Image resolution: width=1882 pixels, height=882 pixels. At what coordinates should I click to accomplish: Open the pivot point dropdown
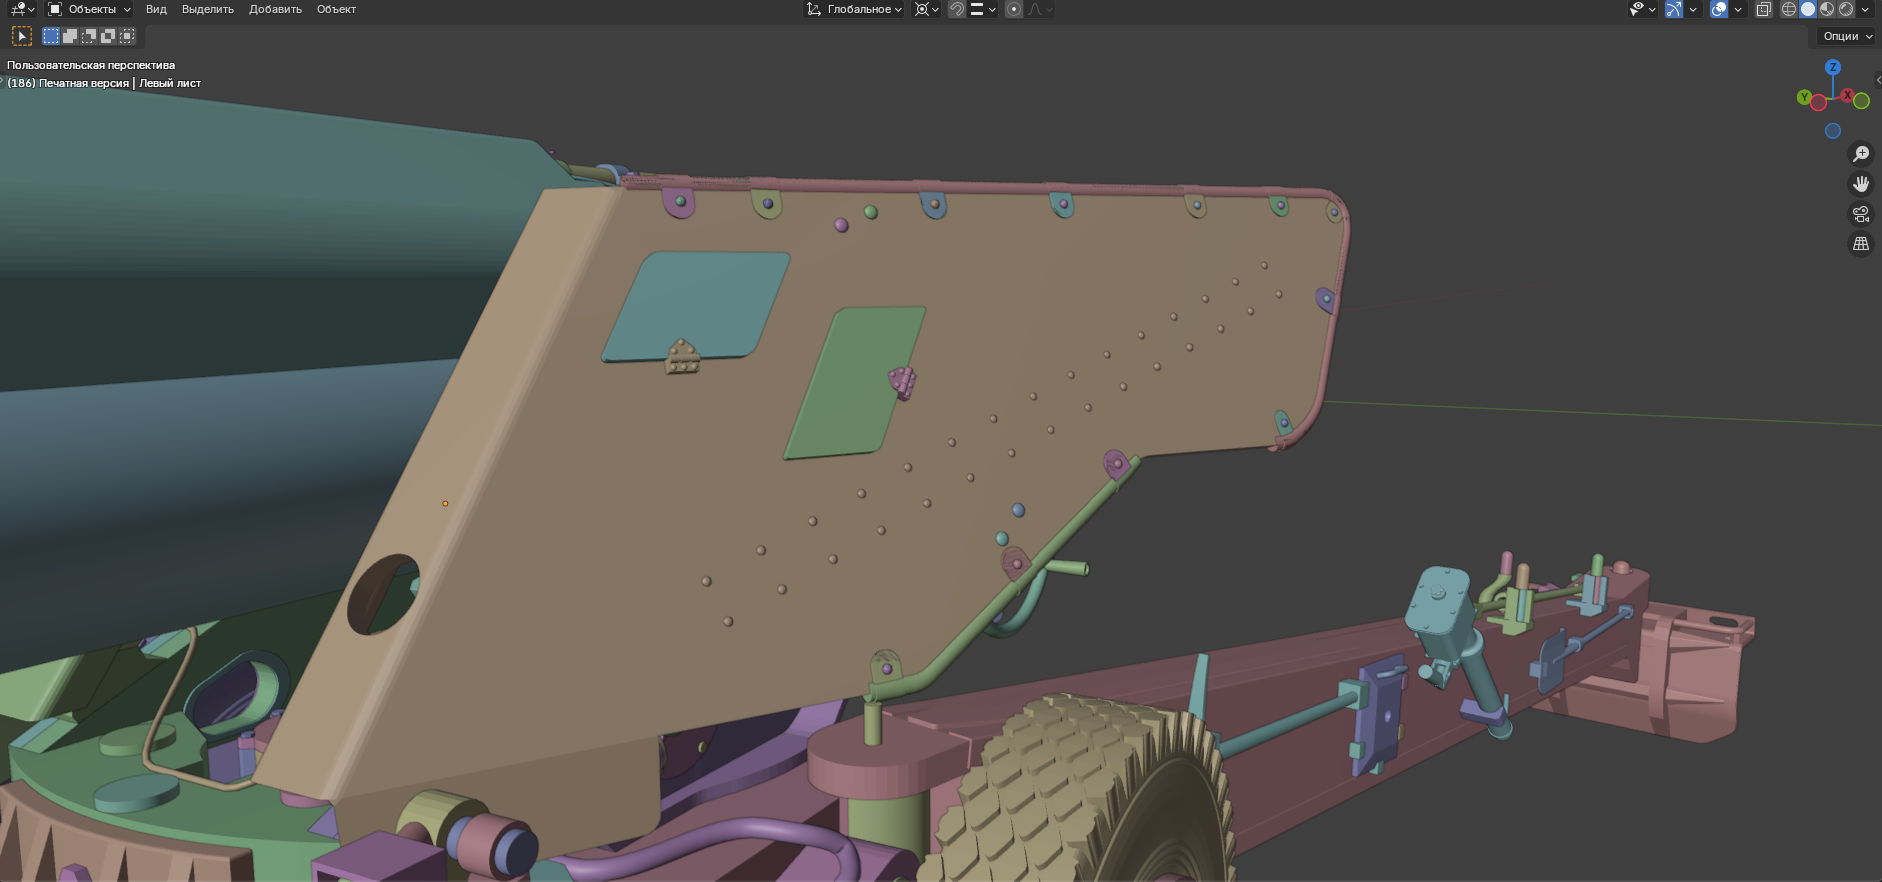point(926,9)
